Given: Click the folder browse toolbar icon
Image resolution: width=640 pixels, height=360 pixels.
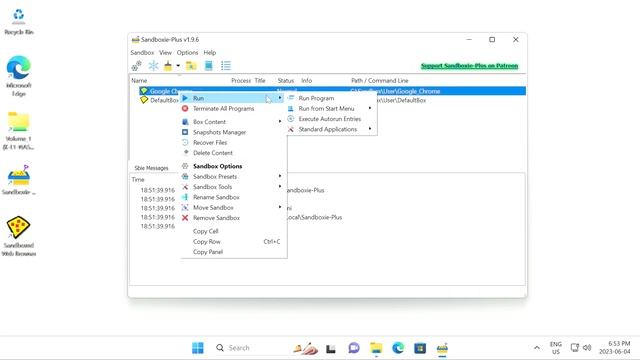Looking at the screenshot, I should (x=191, y=66).
